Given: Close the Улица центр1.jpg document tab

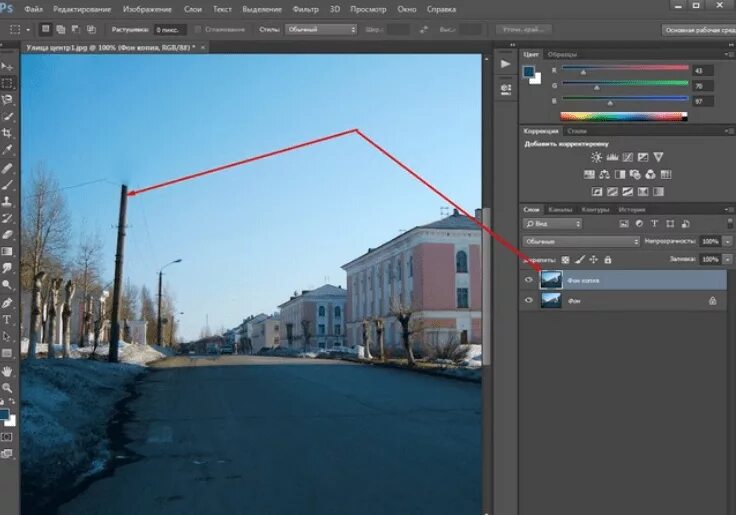Looking at the screenshot, I should coord(203,47).
